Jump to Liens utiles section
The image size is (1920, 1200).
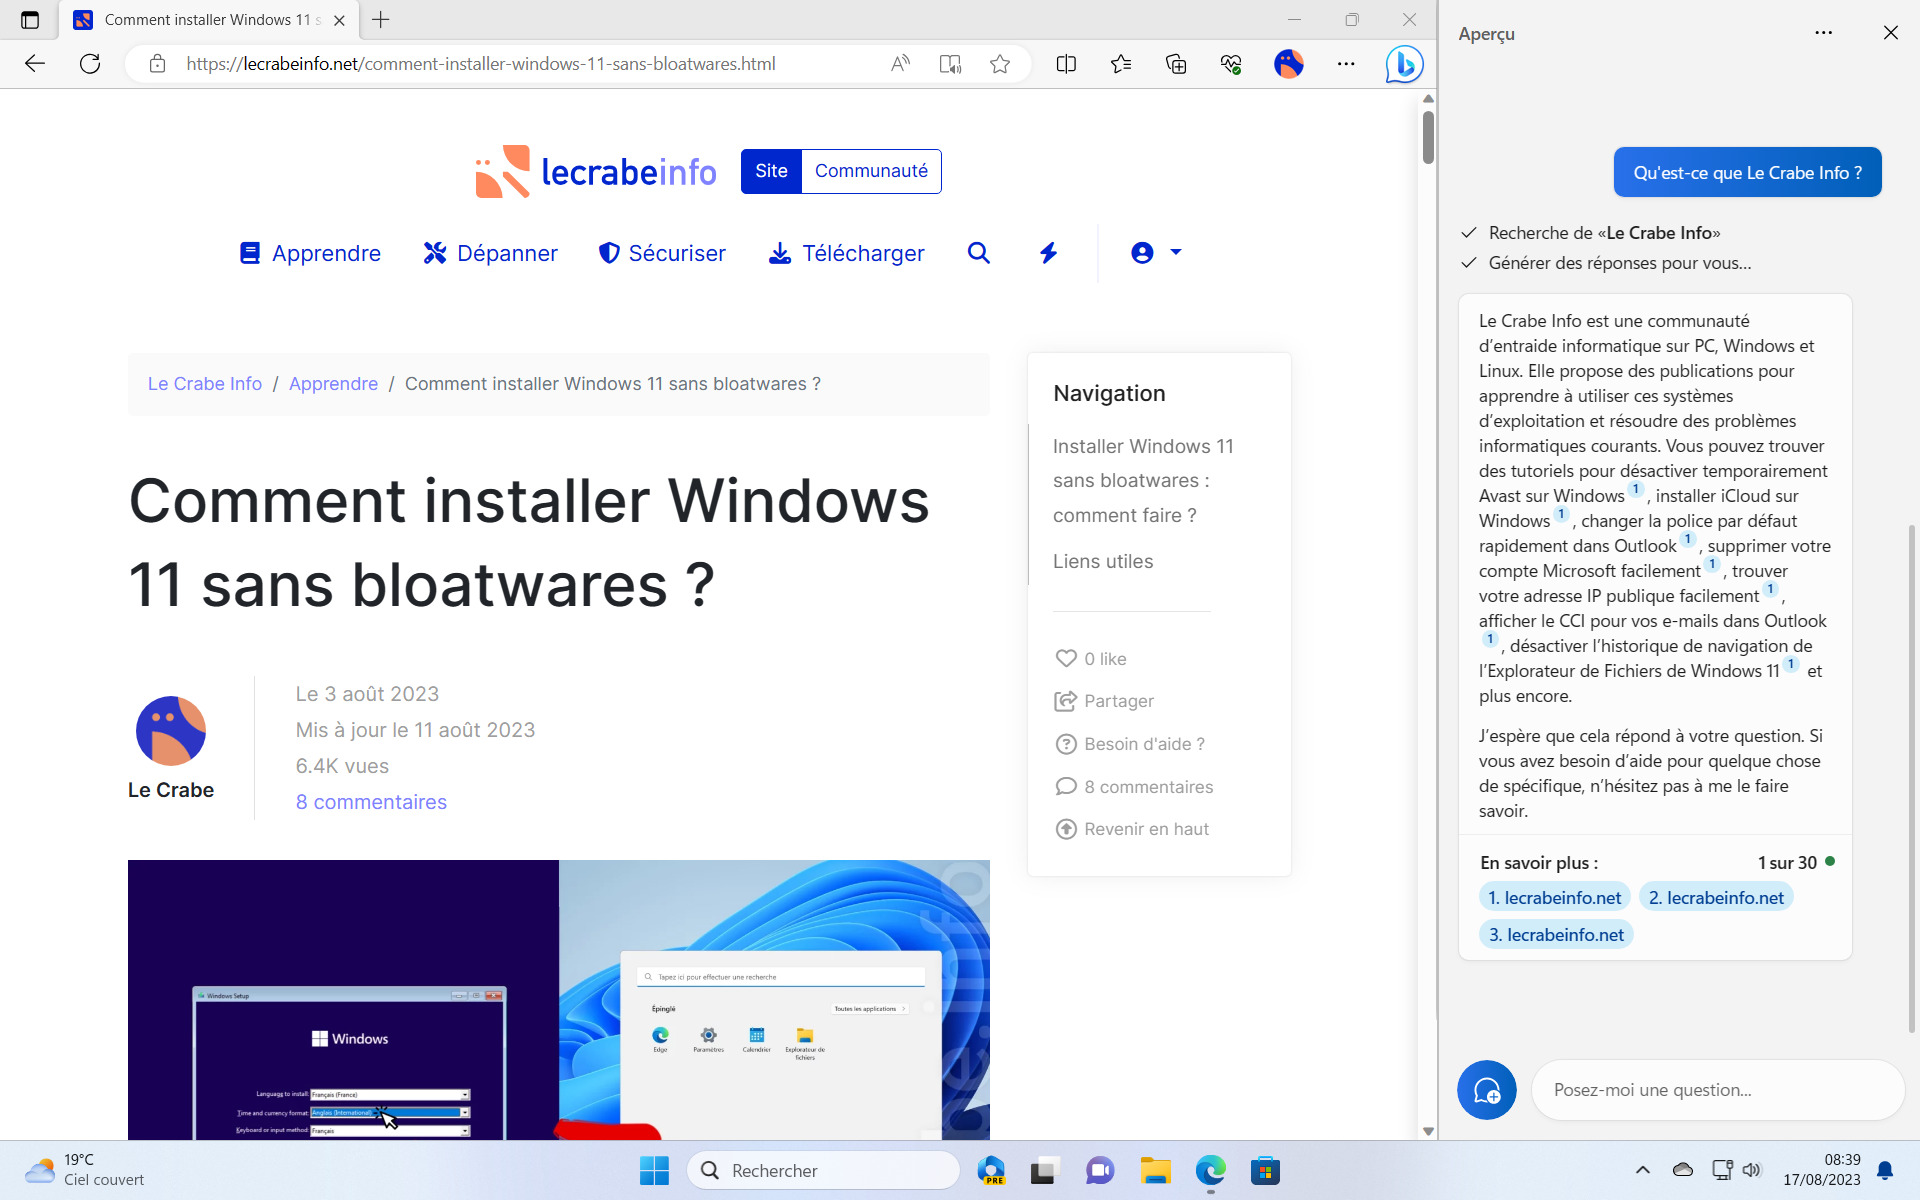(x=1103, y=562)
